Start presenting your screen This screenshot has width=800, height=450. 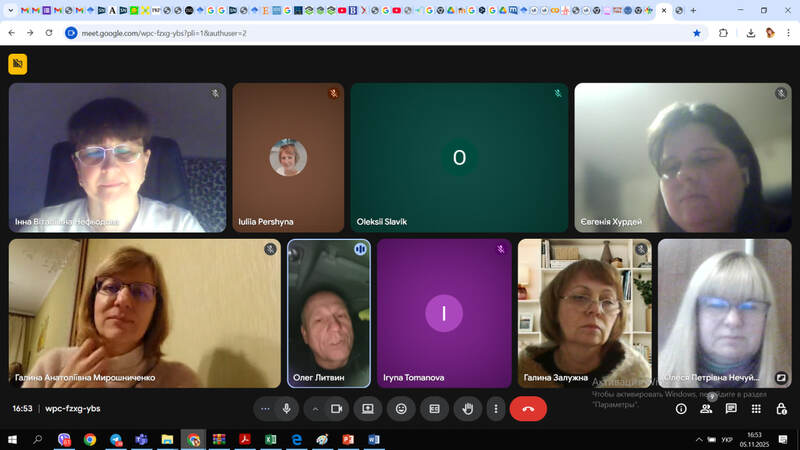pyautogui.click(x=368, y=408)
